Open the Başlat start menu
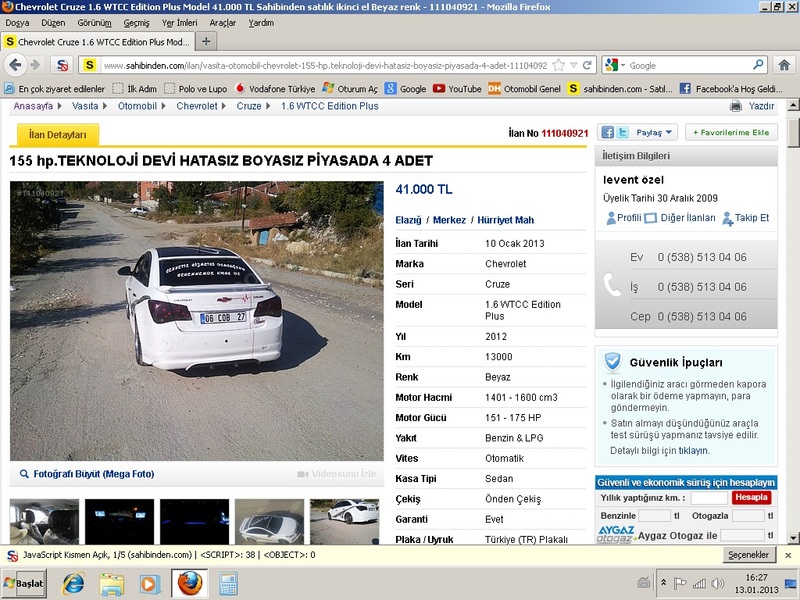This screenshot has height=600, width=800. click(x=24, y=584)
